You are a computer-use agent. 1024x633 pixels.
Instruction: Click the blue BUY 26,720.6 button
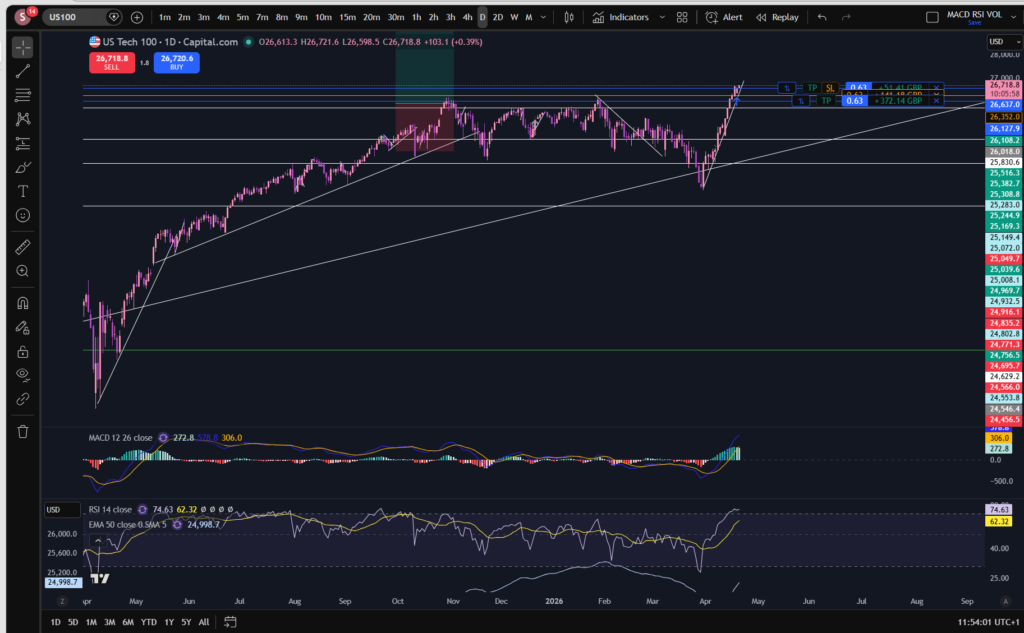tap(176, 62)
